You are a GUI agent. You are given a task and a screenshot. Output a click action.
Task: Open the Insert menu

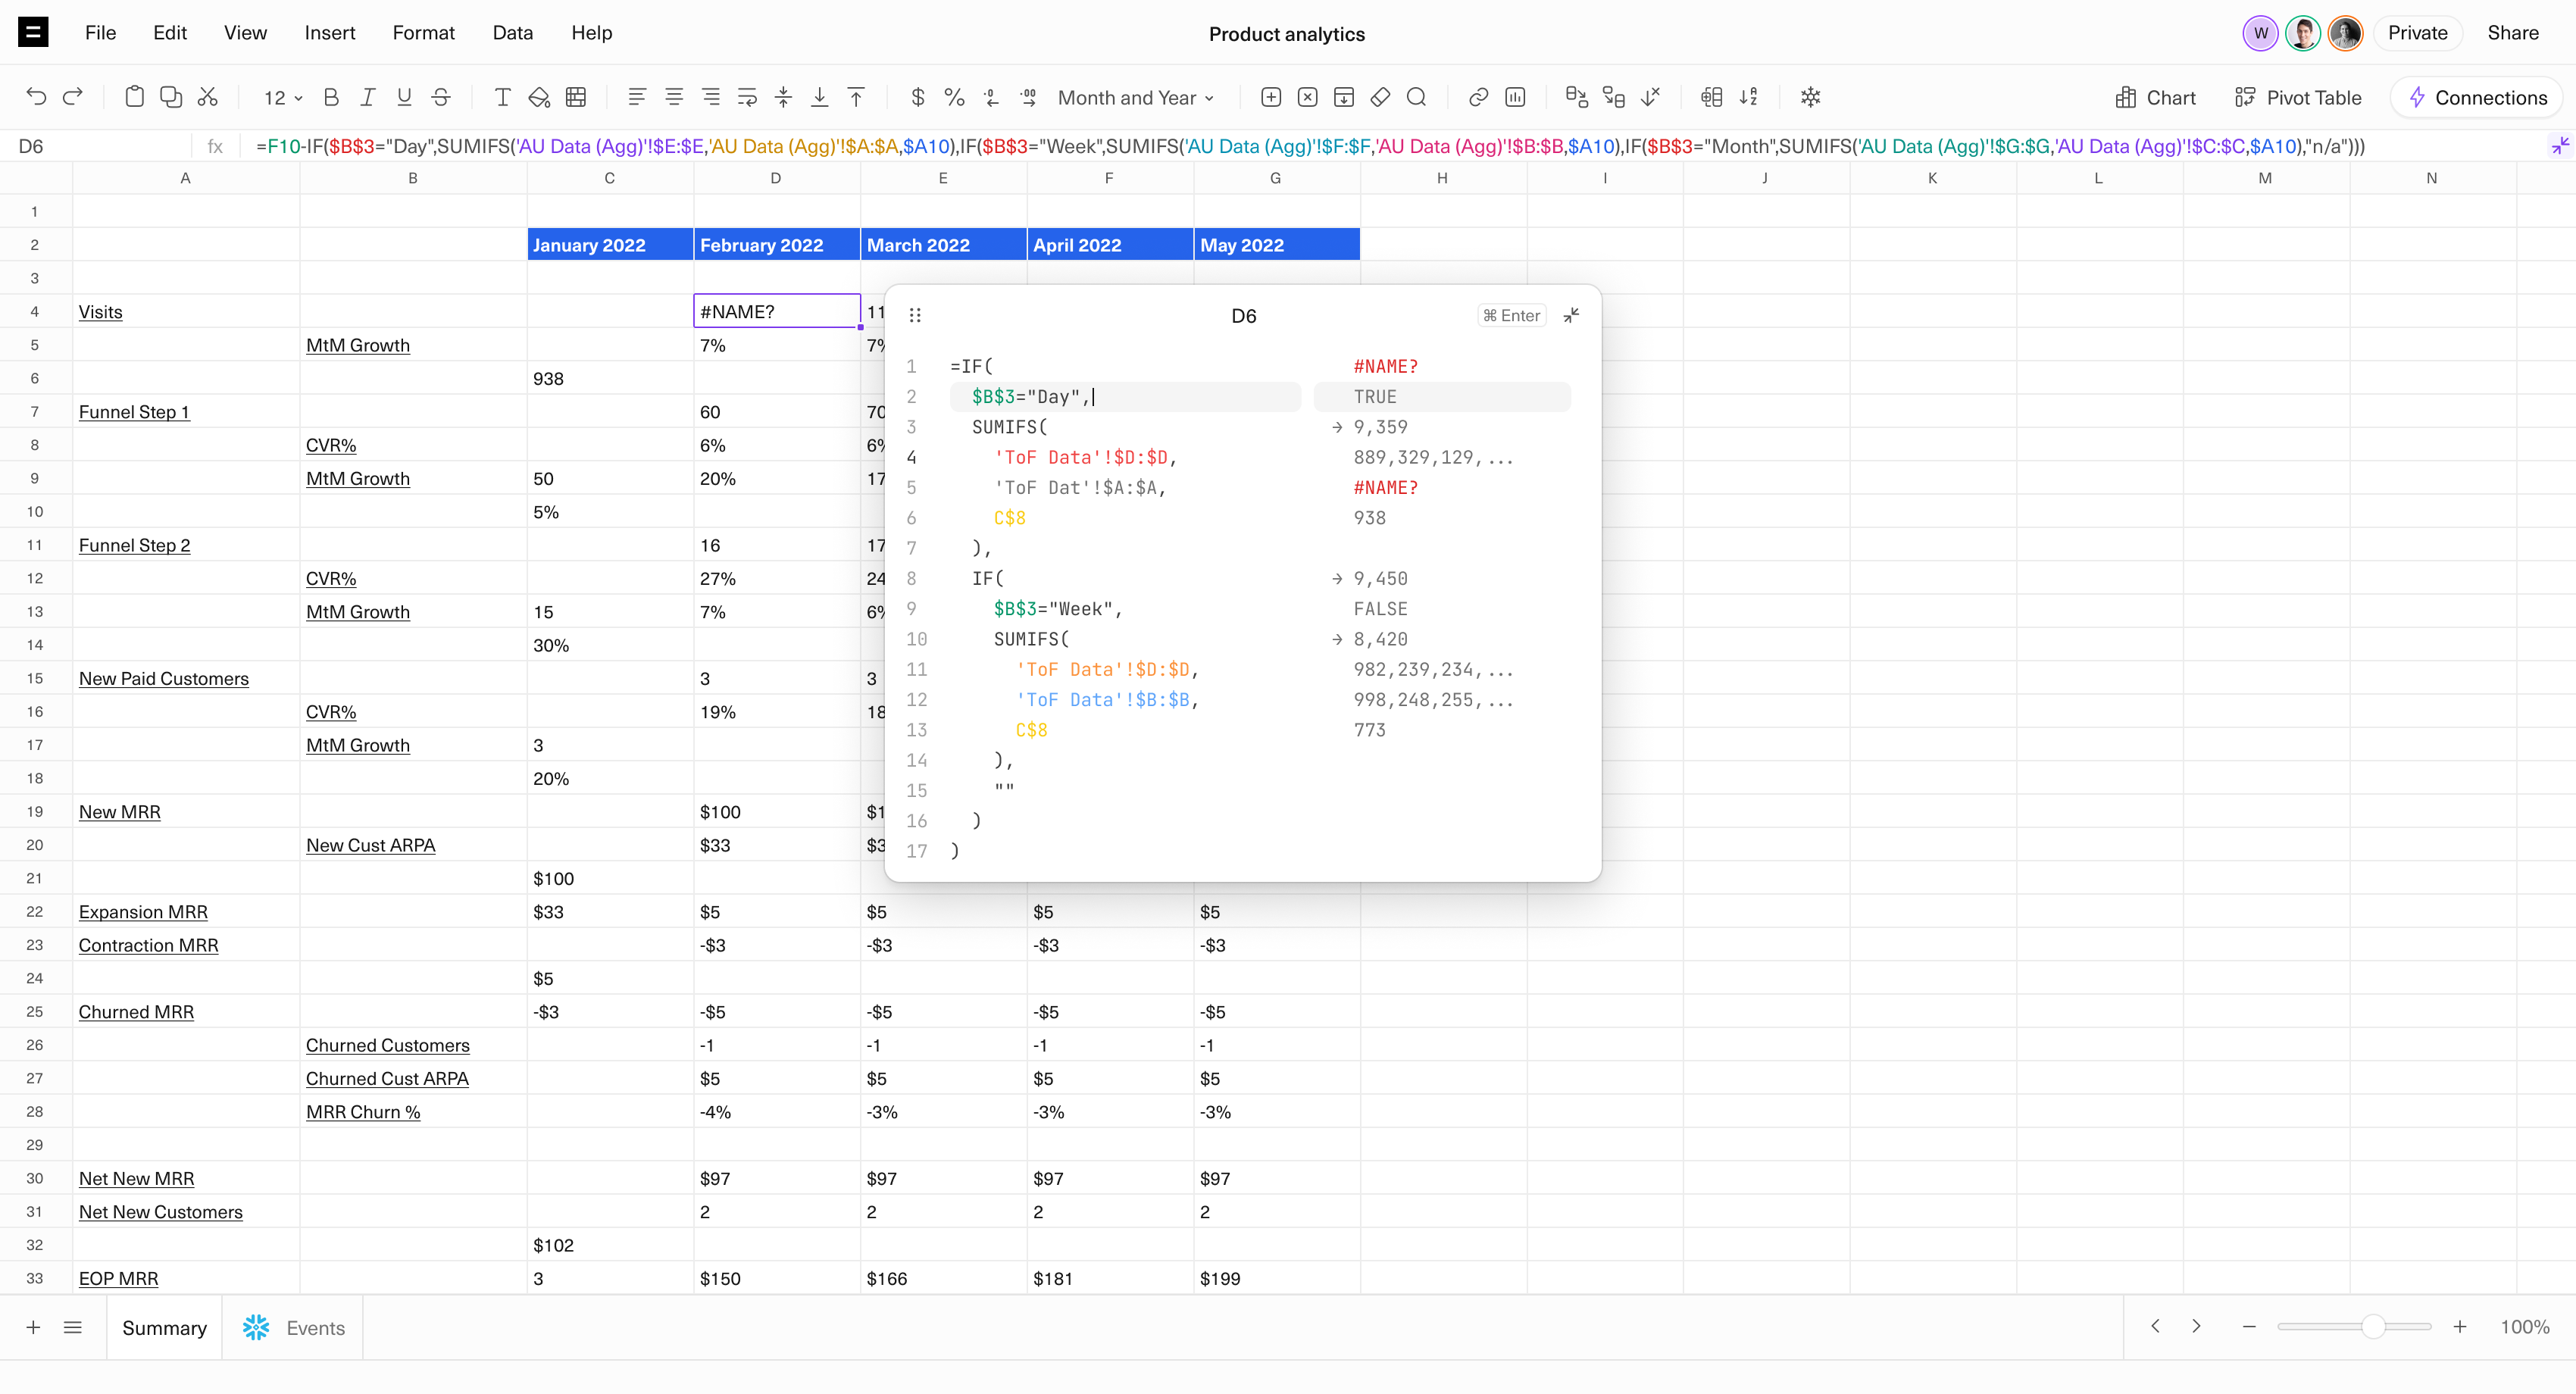tap(329, 33)
